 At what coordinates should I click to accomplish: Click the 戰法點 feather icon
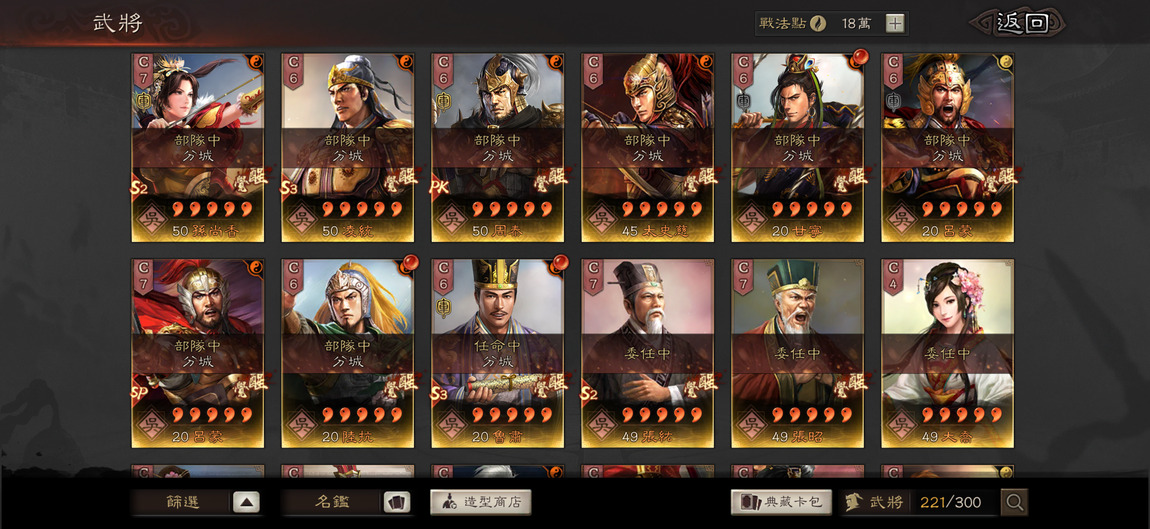[818, 23]
